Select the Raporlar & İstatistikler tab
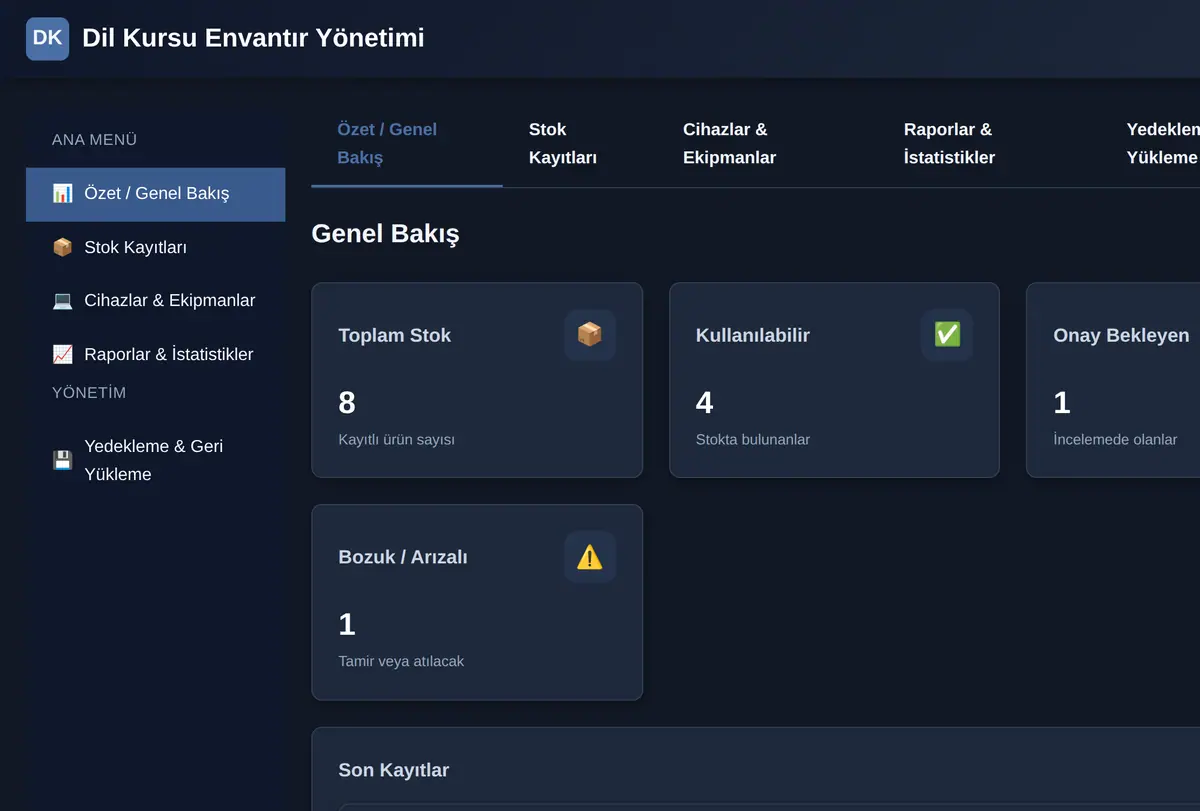The width and height of the screenshot is (1200, 811). 989,143
